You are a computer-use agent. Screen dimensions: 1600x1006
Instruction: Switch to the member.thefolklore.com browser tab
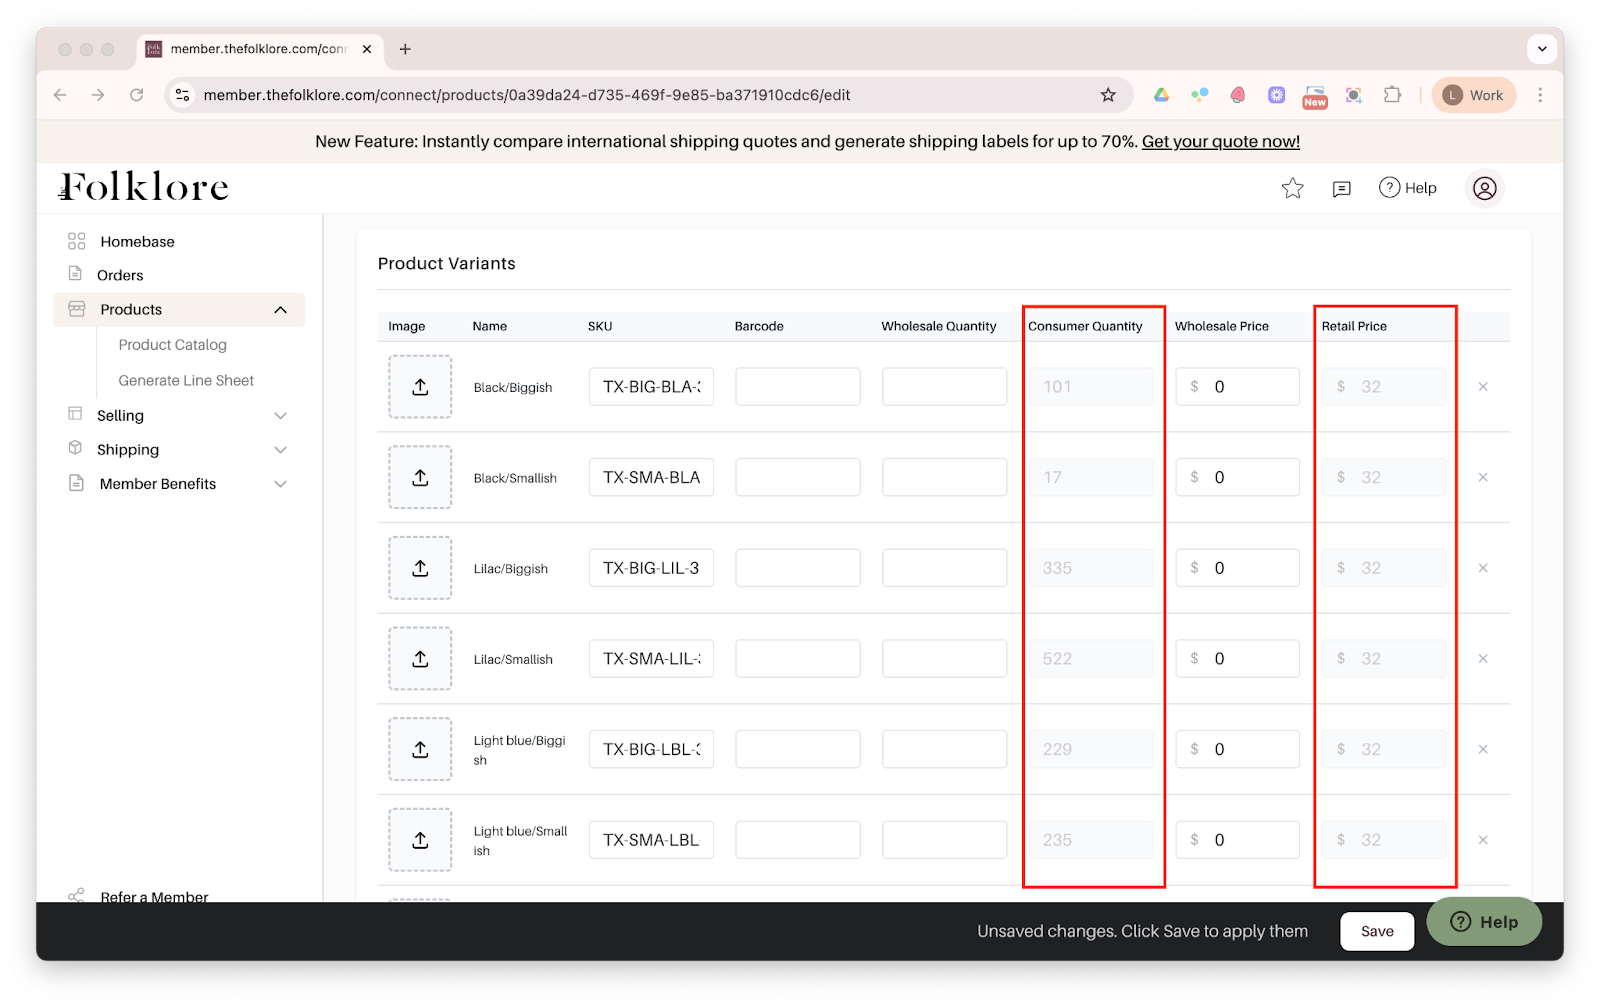(x=250, y=48)
